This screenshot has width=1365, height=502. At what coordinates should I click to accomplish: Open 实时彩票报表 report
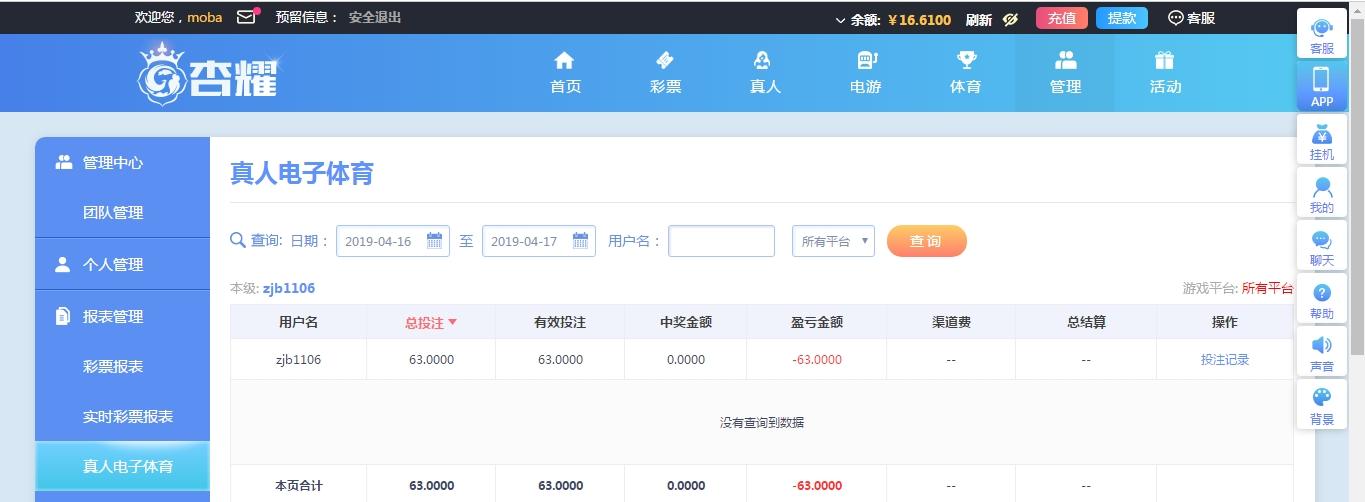tap(122, 416)
